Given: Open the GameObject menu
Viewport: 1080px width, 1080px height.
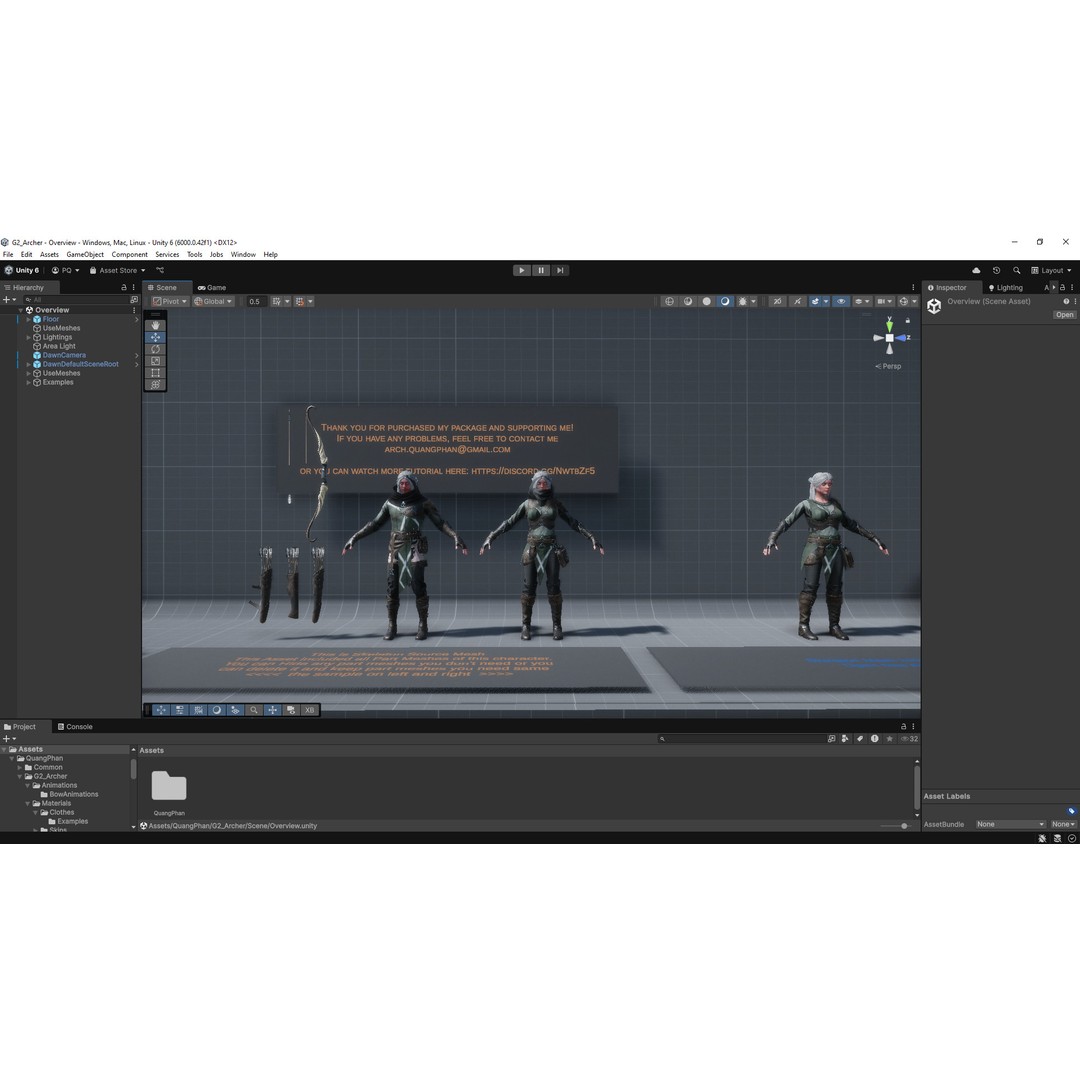Looking at the screenshot, I should [x=85, y=255].
